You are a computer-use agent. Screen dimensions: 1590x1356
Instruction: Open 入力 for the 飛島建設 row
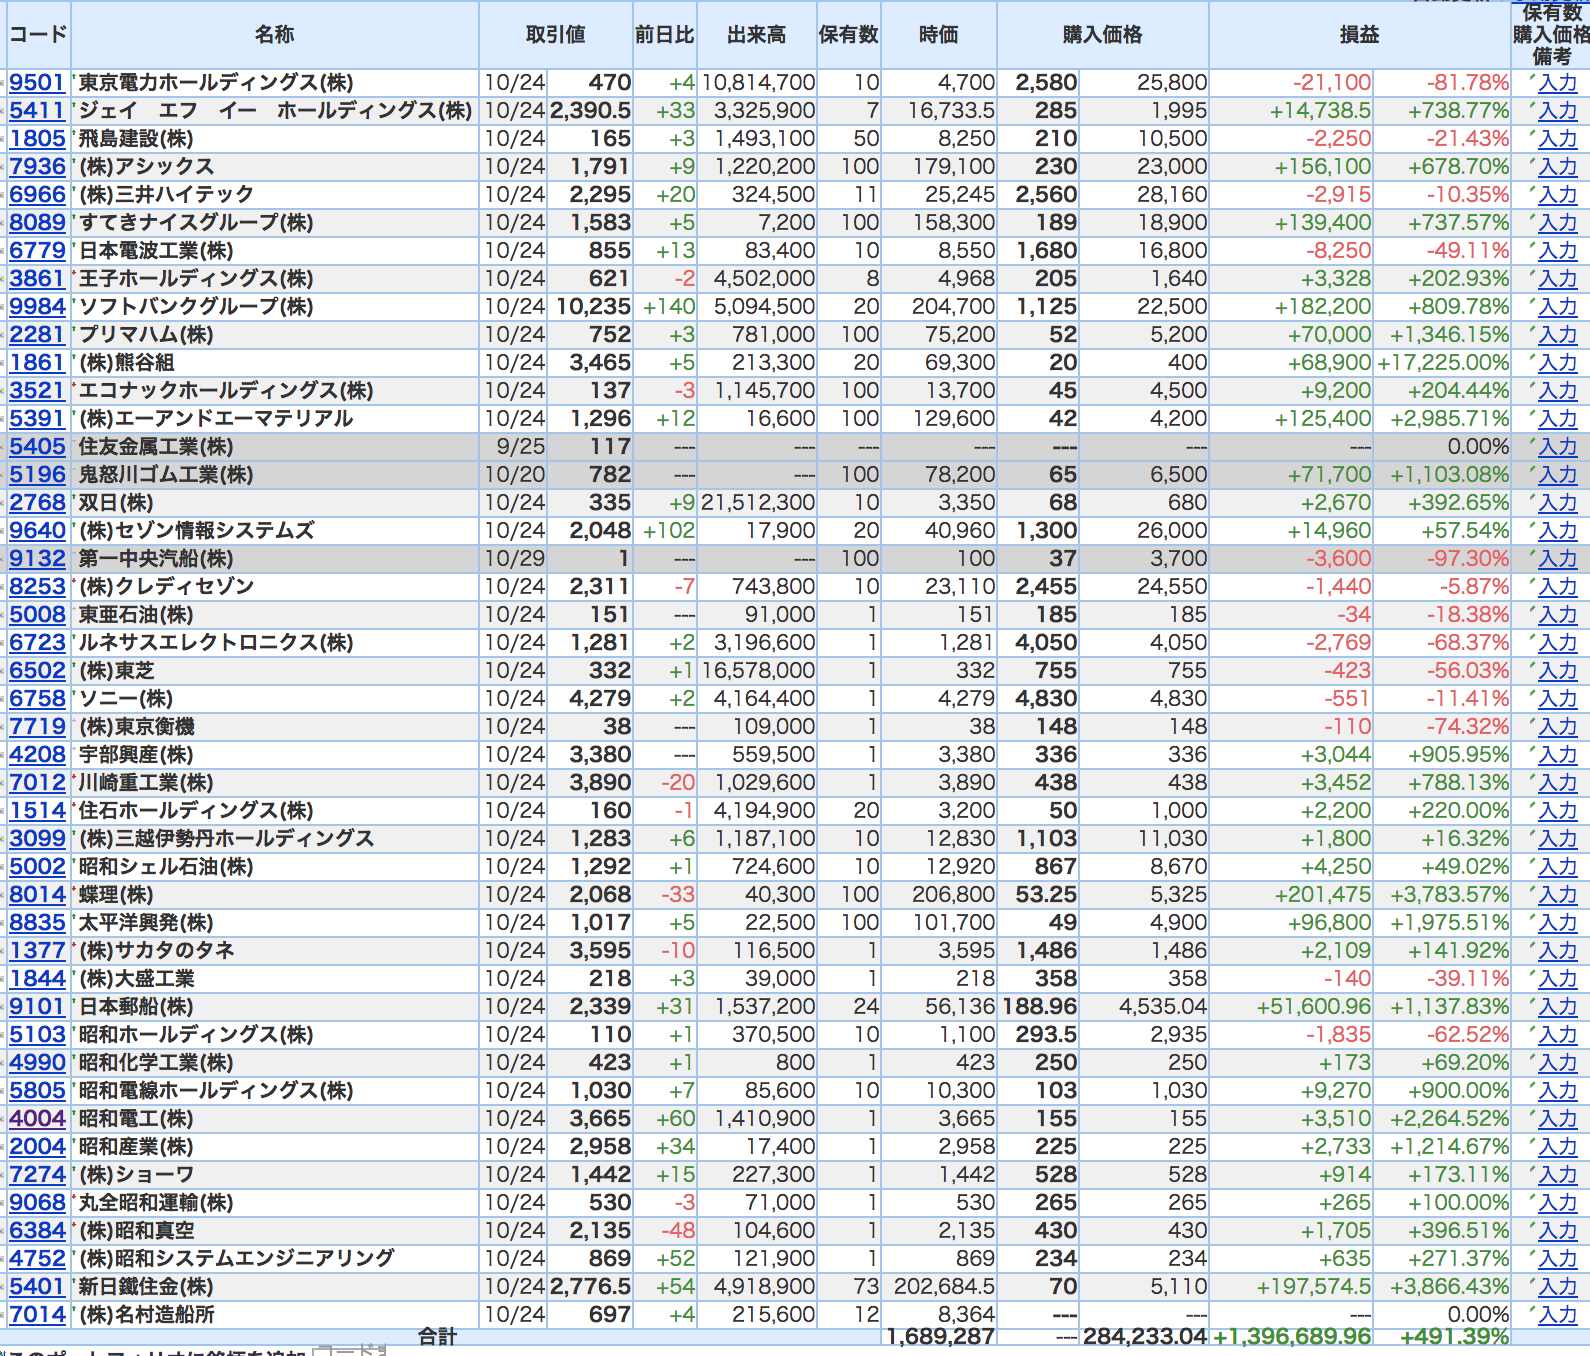1557,139
